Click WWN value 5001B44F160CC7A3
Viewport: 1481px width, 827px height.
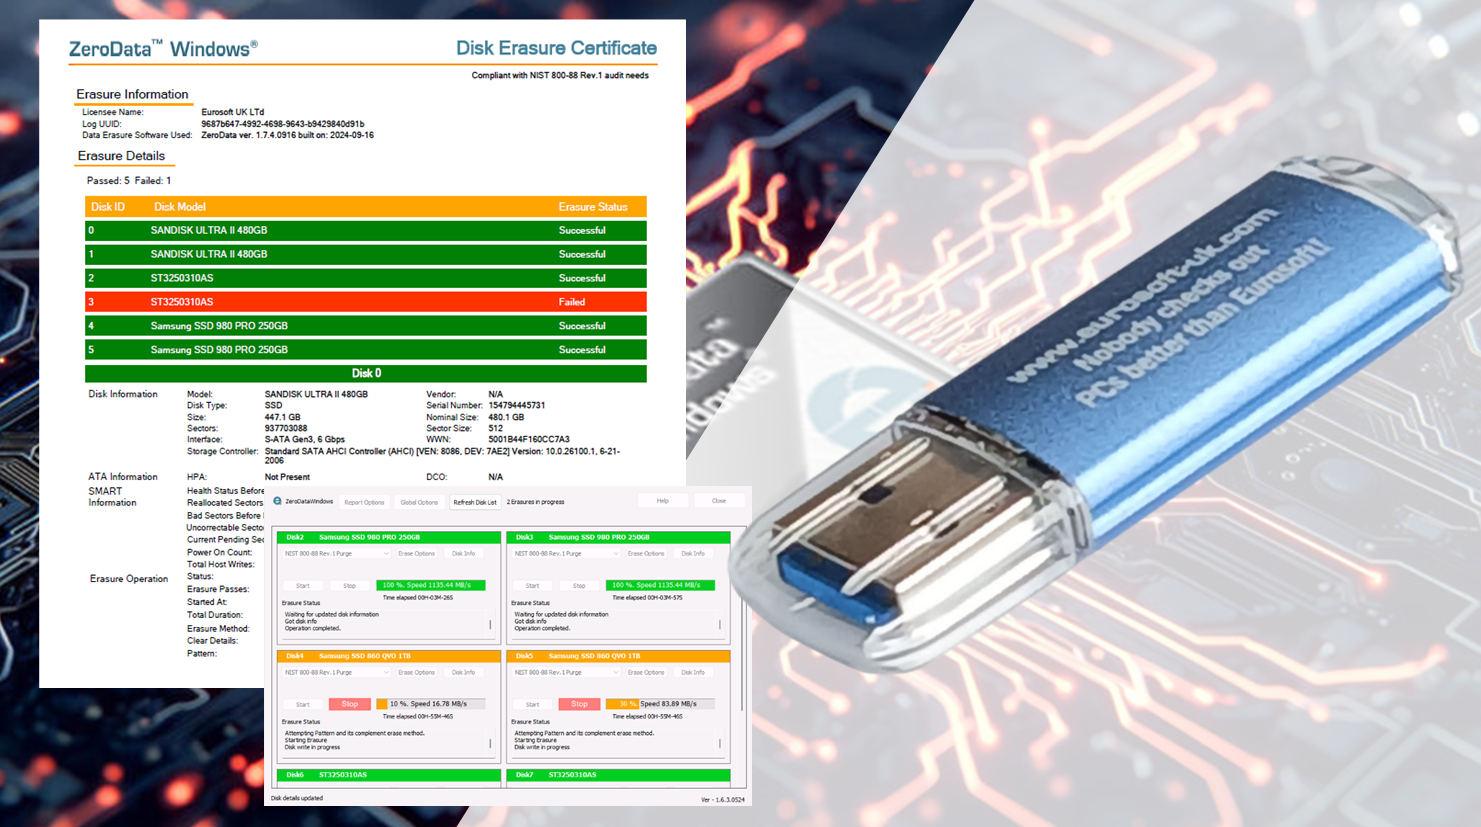coord(529,439)
